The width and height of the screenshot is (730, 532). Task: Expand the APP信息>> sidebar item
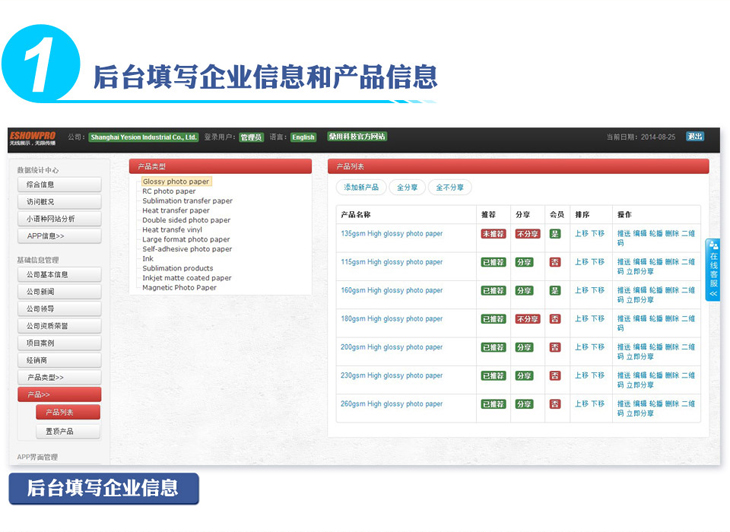(x=59, y=236)
